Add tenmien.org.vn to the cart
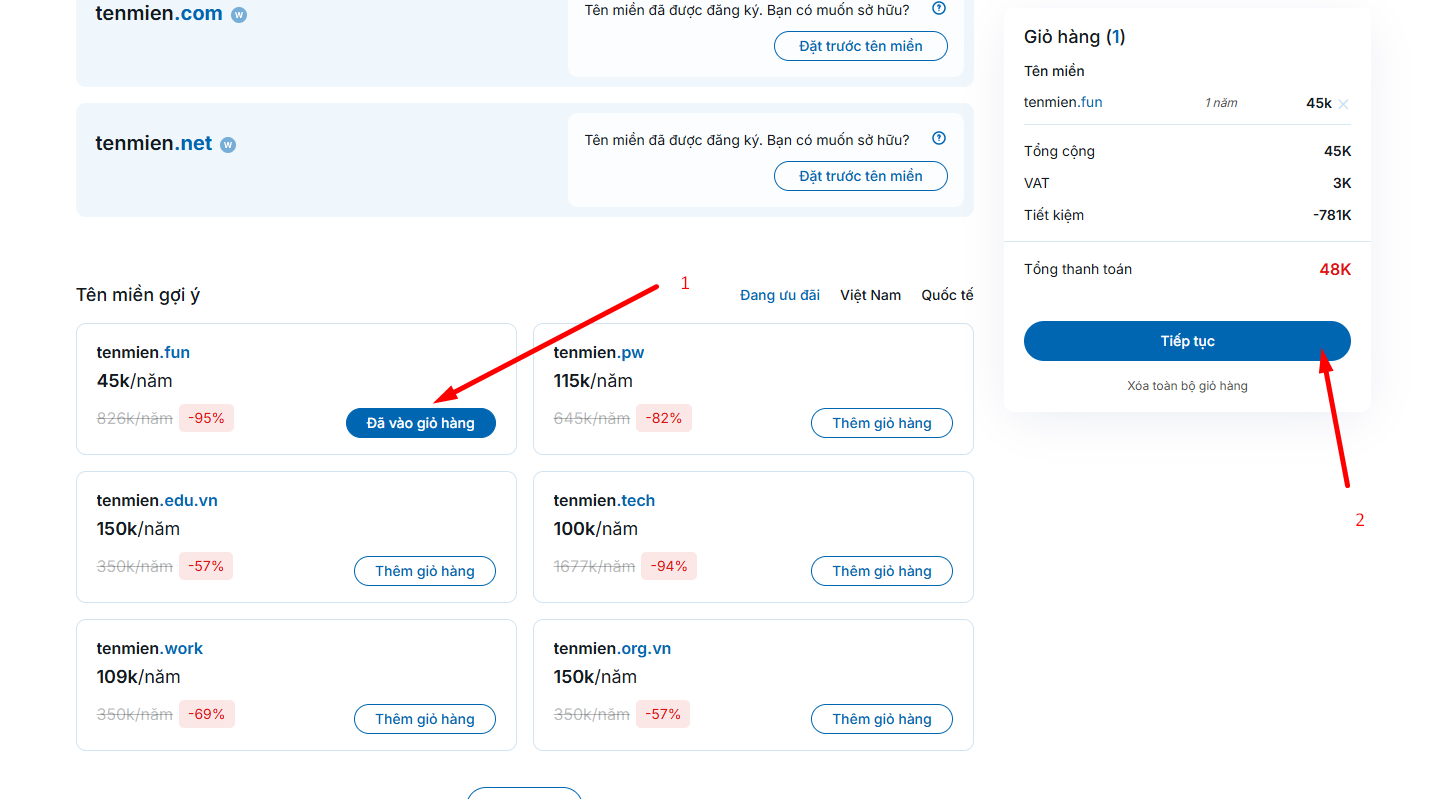 click(881, 719)
